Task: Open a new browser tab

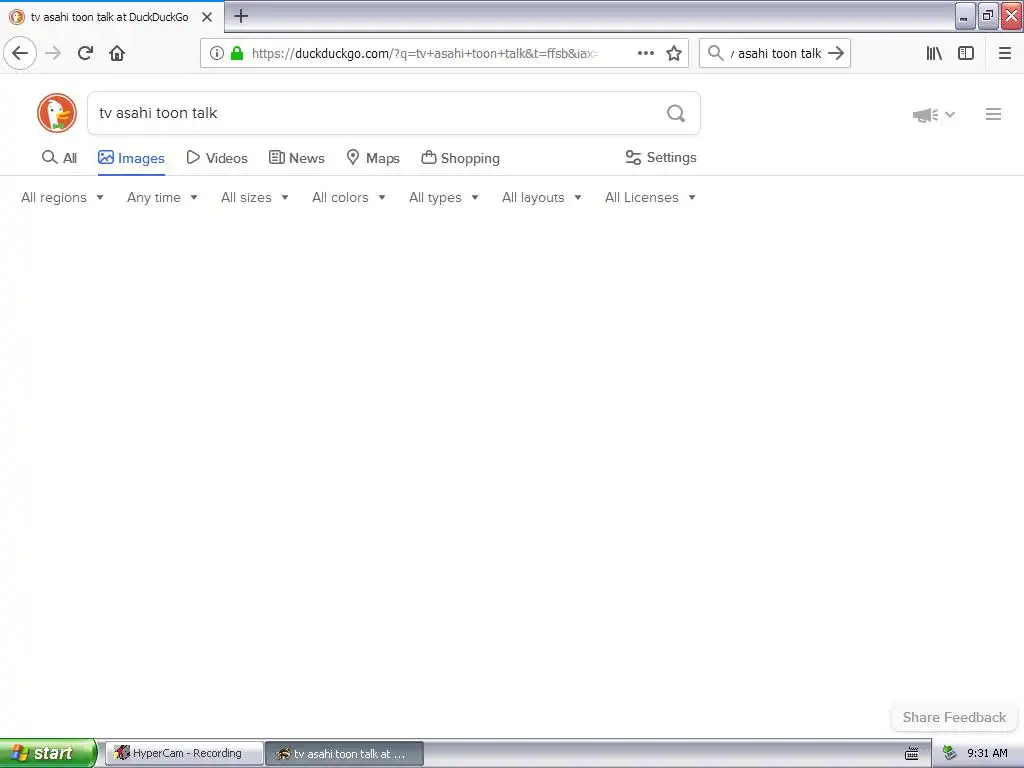Action: tap(241, 16)
